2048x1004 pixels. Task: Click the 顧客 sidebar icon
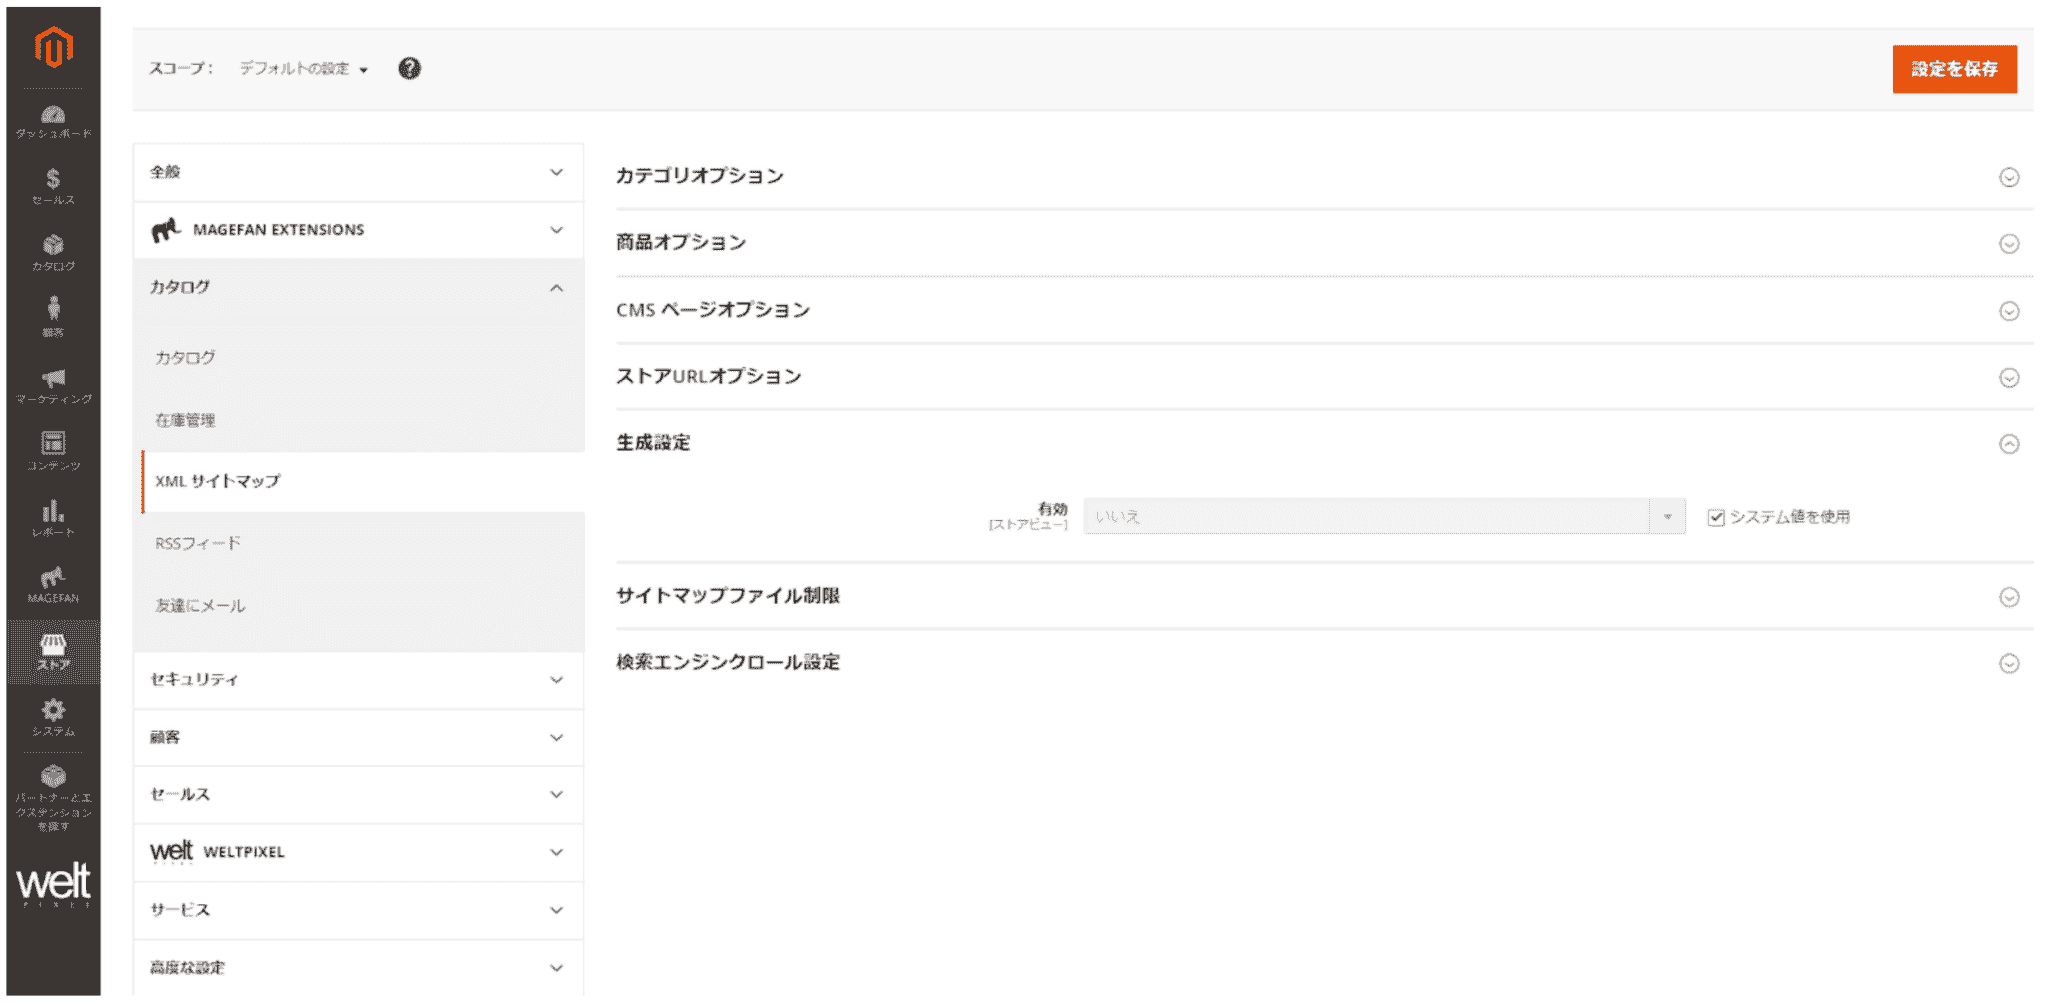point(54,315)
